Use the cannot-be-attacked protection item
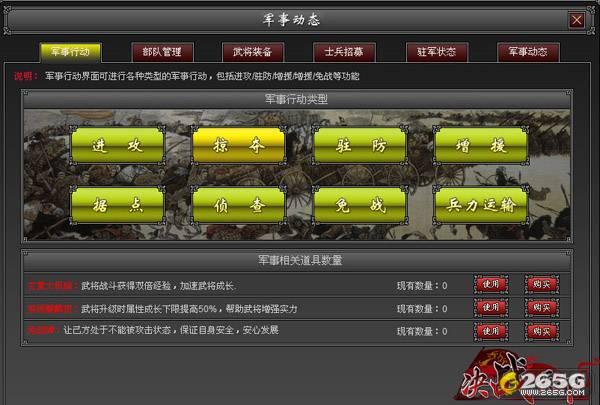This screenshot has height=405, width=600. coord(491,331)
